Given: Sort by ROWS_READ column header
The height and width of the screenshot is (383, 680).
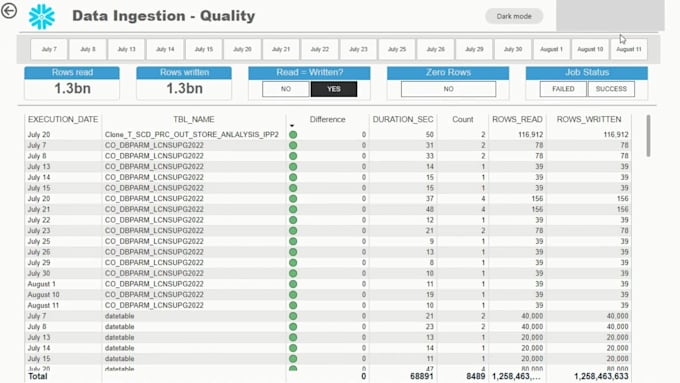Looking at the screenshot, I should coord(517,119).
